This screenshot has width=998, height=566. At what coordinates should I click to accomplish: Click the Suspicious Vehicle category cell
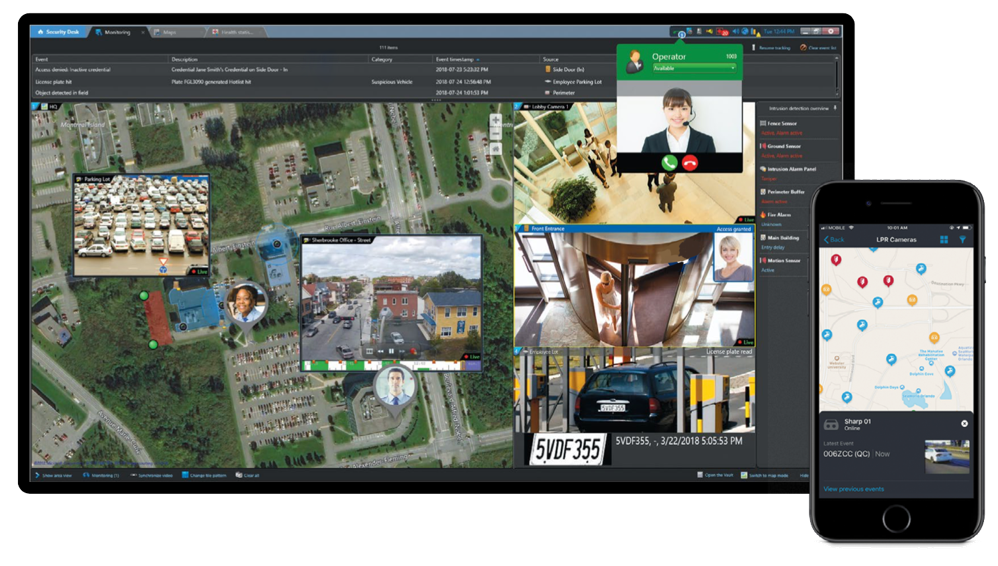click(x=392, y=81)
